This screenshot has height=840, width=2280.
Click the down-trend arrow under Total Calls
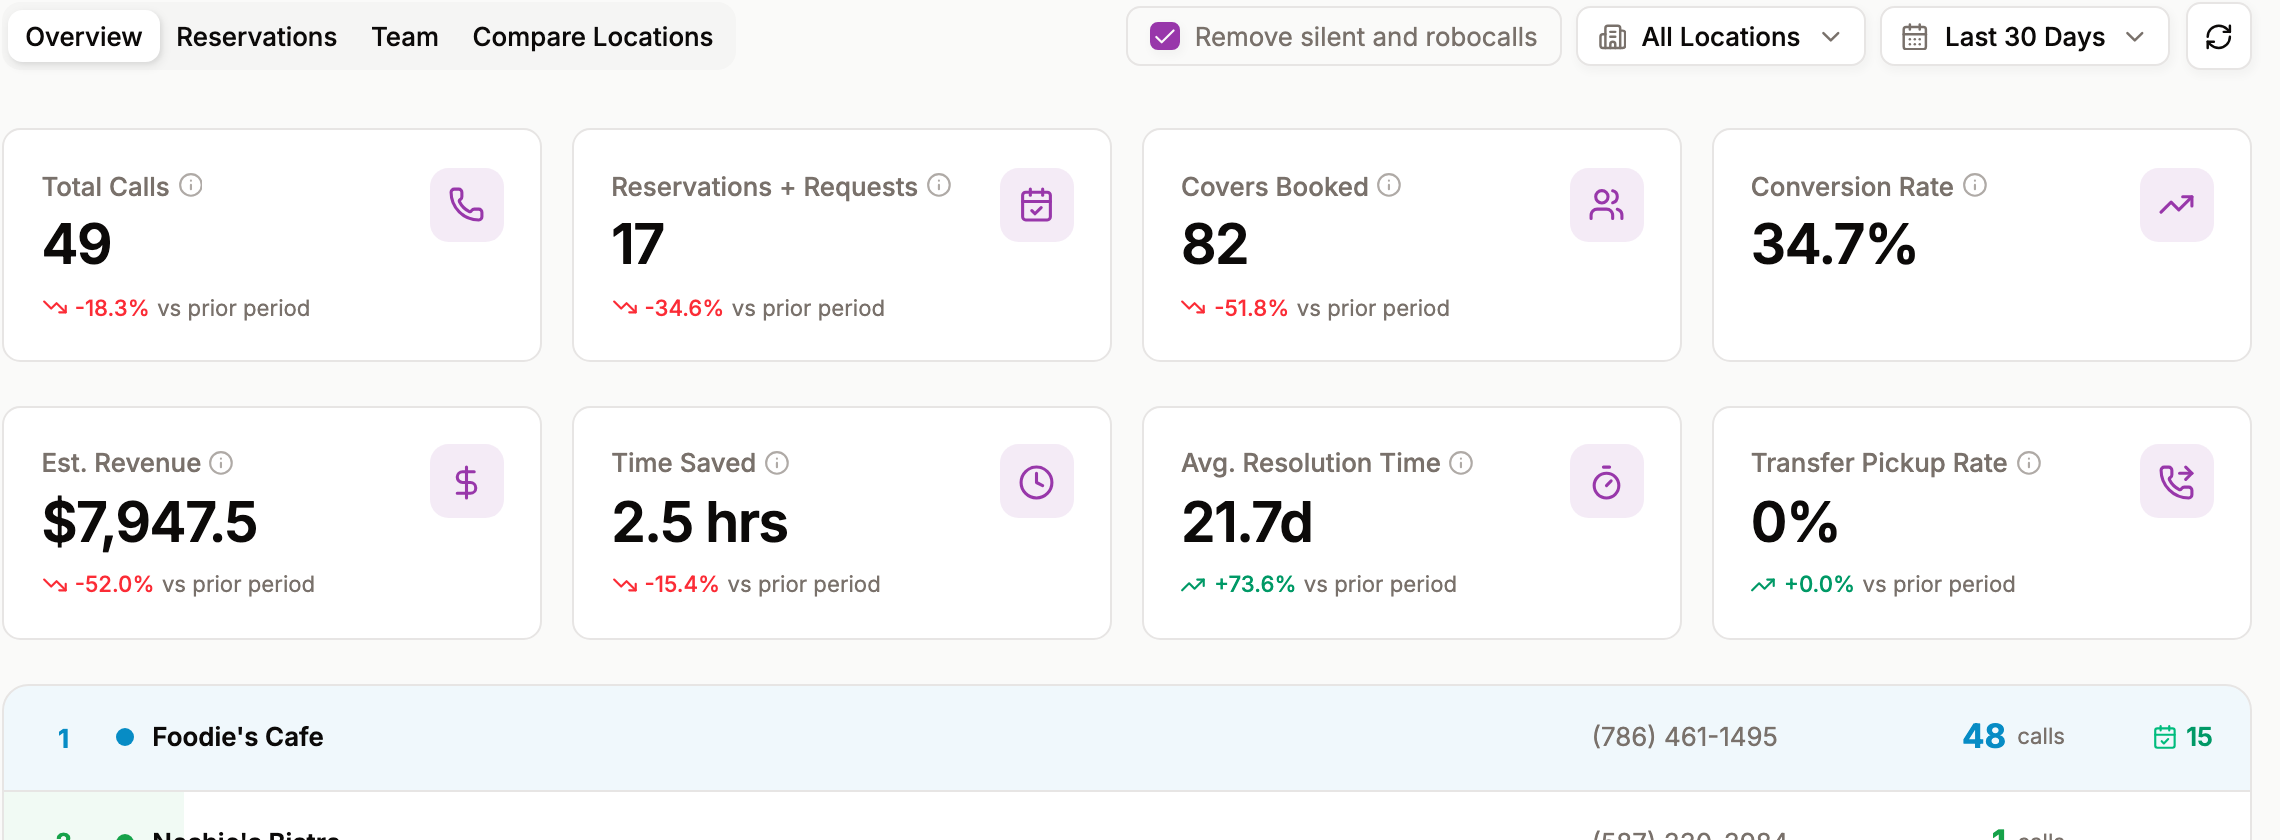click(x=55, y=308)
